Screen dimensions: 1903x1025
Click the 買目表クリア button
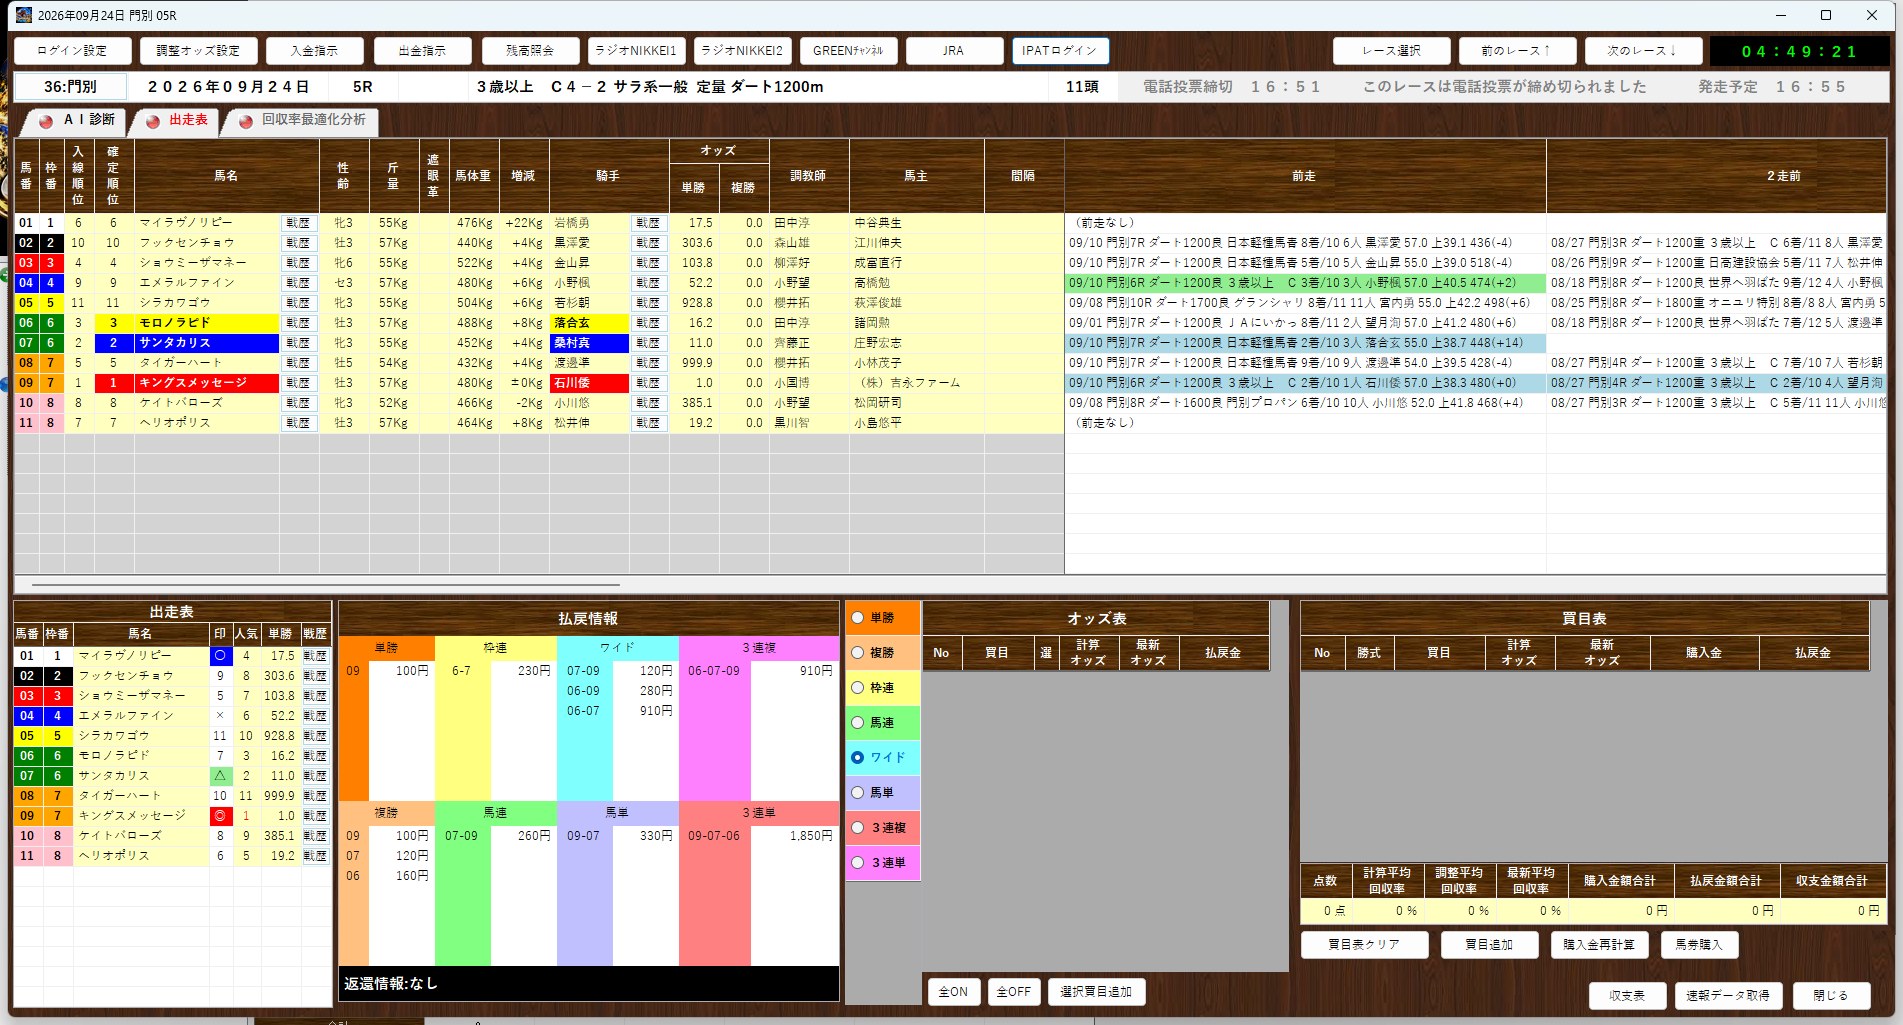[x=1364, y=945]
